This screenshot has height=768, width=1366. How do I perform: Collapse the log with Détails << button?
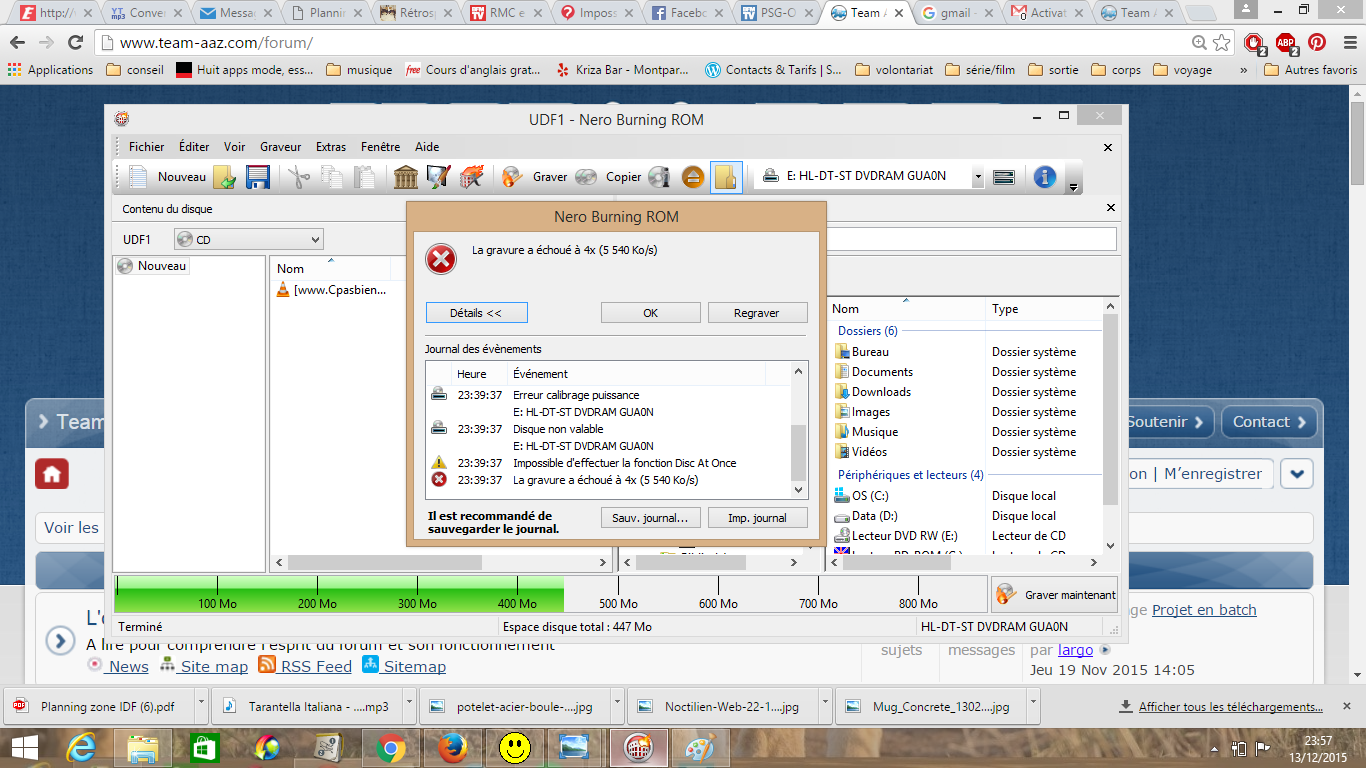(x=476, y=313)
